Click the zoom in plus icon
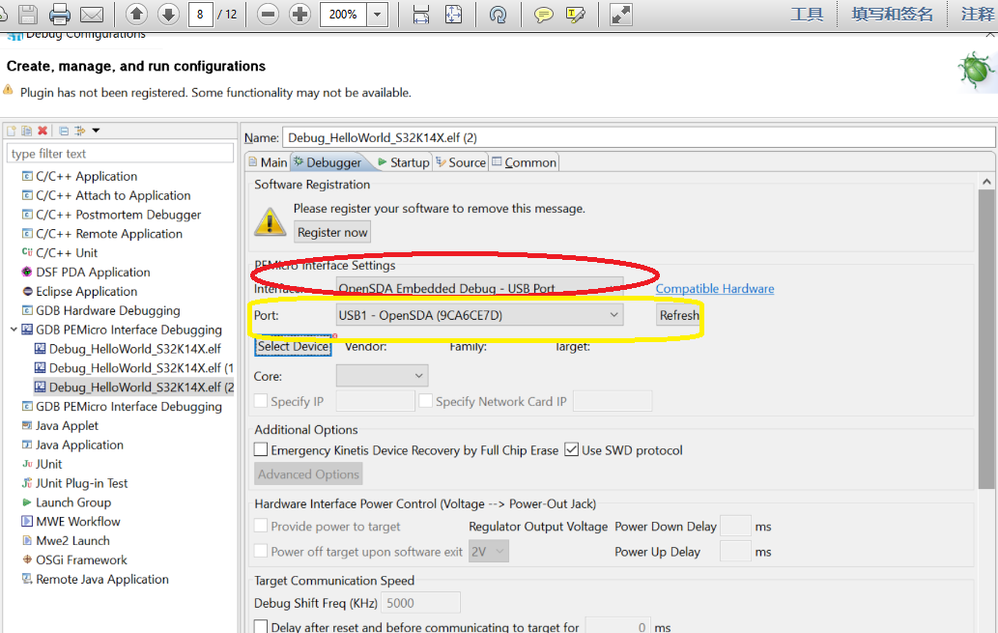 click(x=299, y=14)
